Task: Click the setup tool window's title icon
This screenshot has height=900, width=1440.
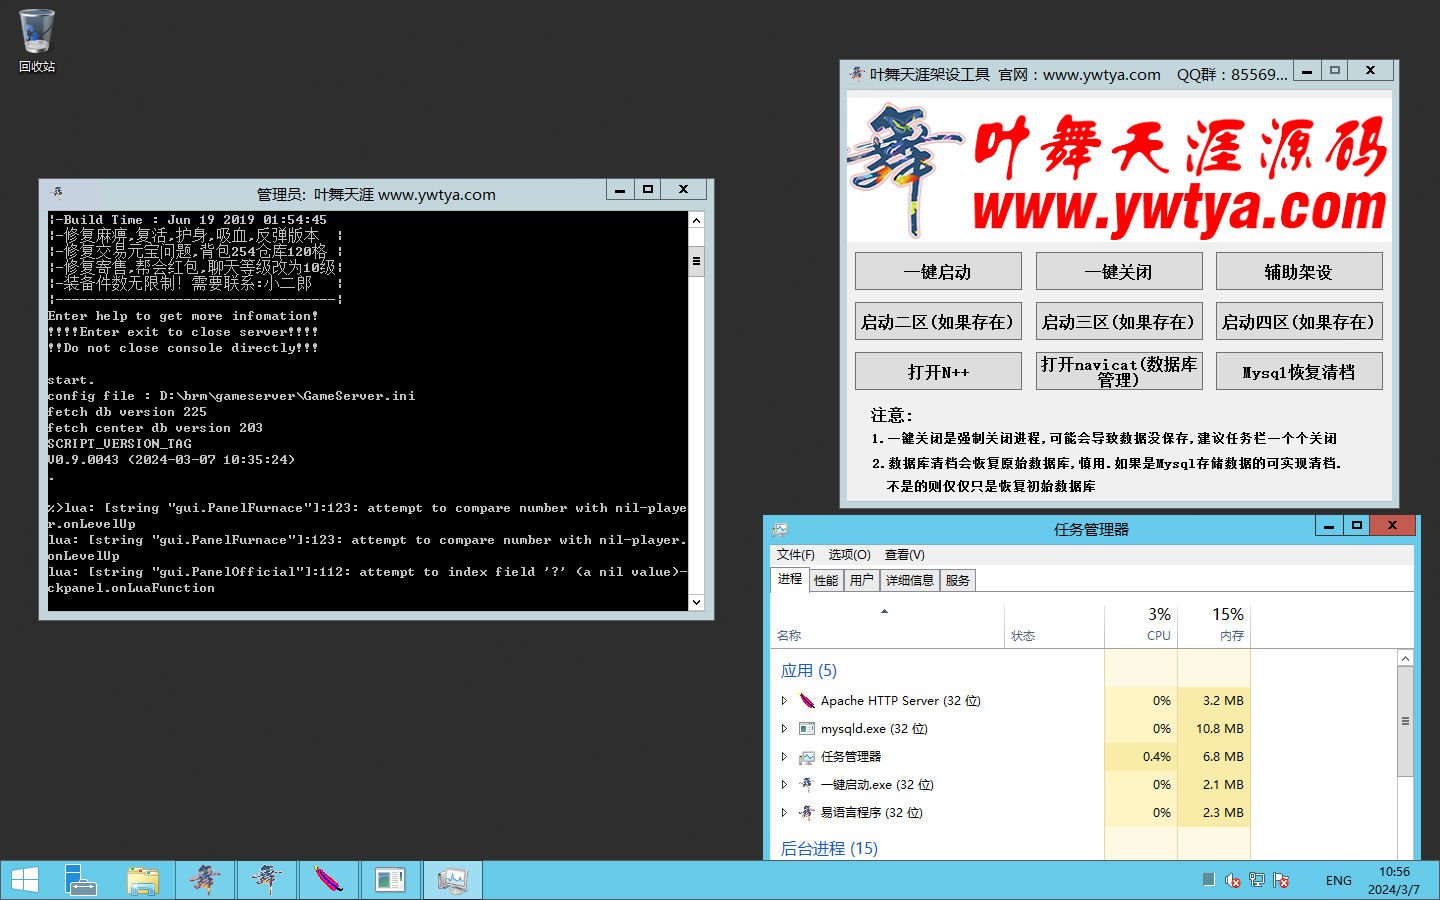Action: point(857,73)
